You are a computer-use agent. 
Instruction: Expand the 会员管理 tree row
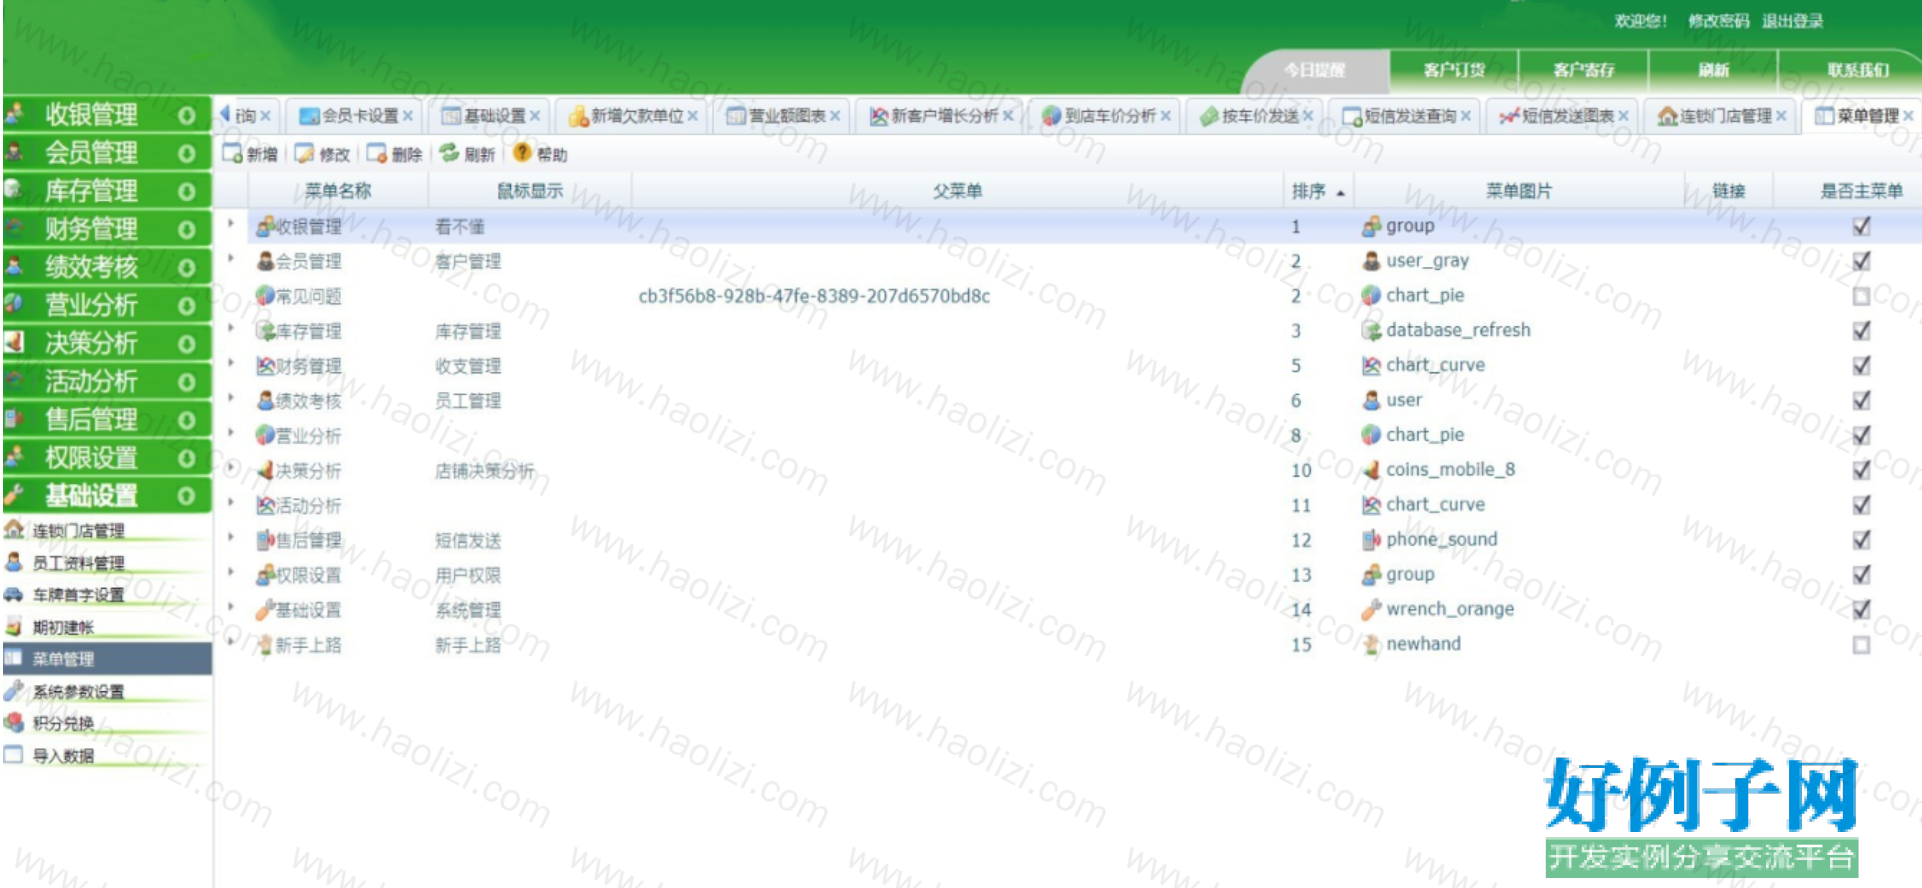click(x=231, y=259)
